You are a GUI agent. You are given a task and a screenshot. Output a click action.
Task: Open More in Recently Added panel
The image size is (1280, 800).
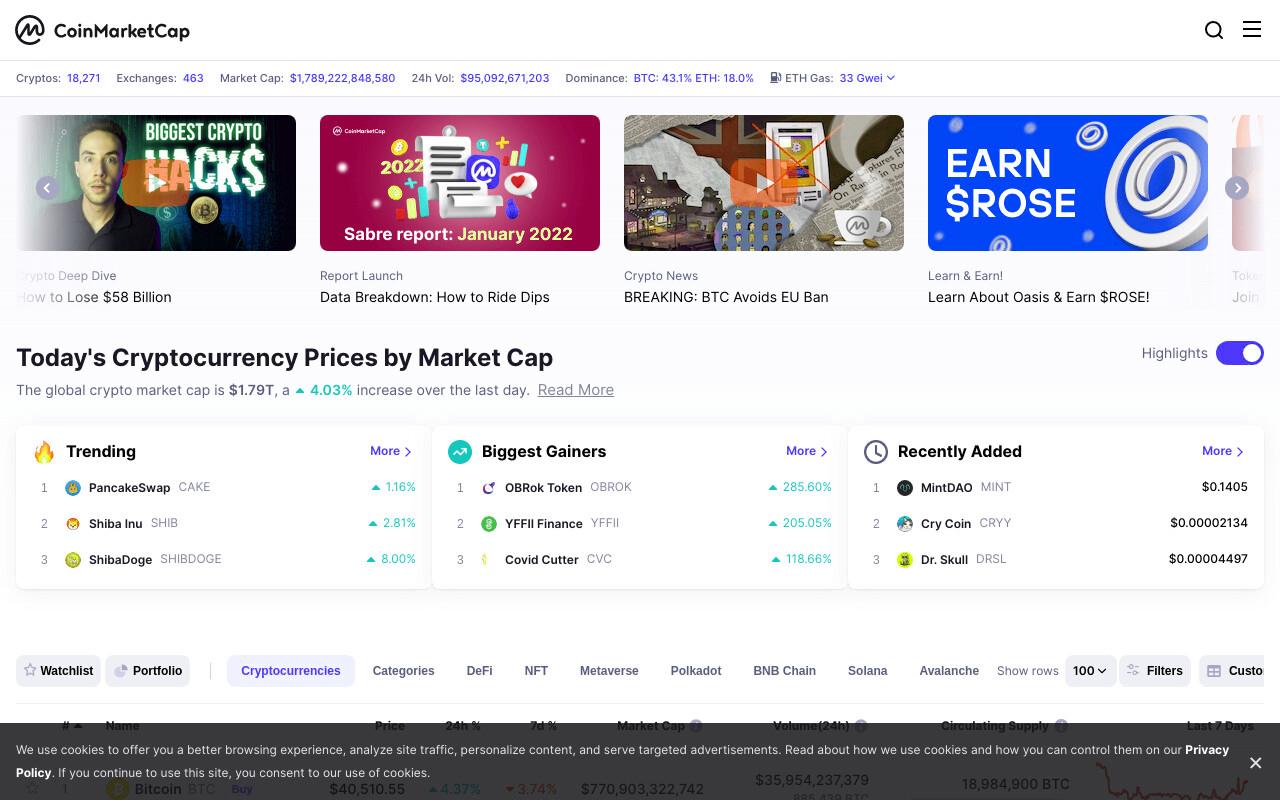1223,451
